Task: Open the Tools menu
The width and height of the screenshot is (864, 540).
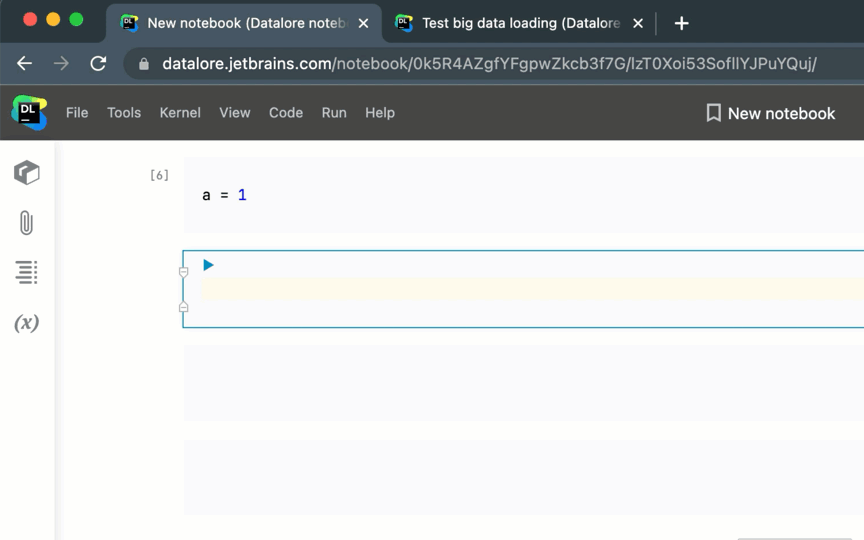Action: click(124, 112)
